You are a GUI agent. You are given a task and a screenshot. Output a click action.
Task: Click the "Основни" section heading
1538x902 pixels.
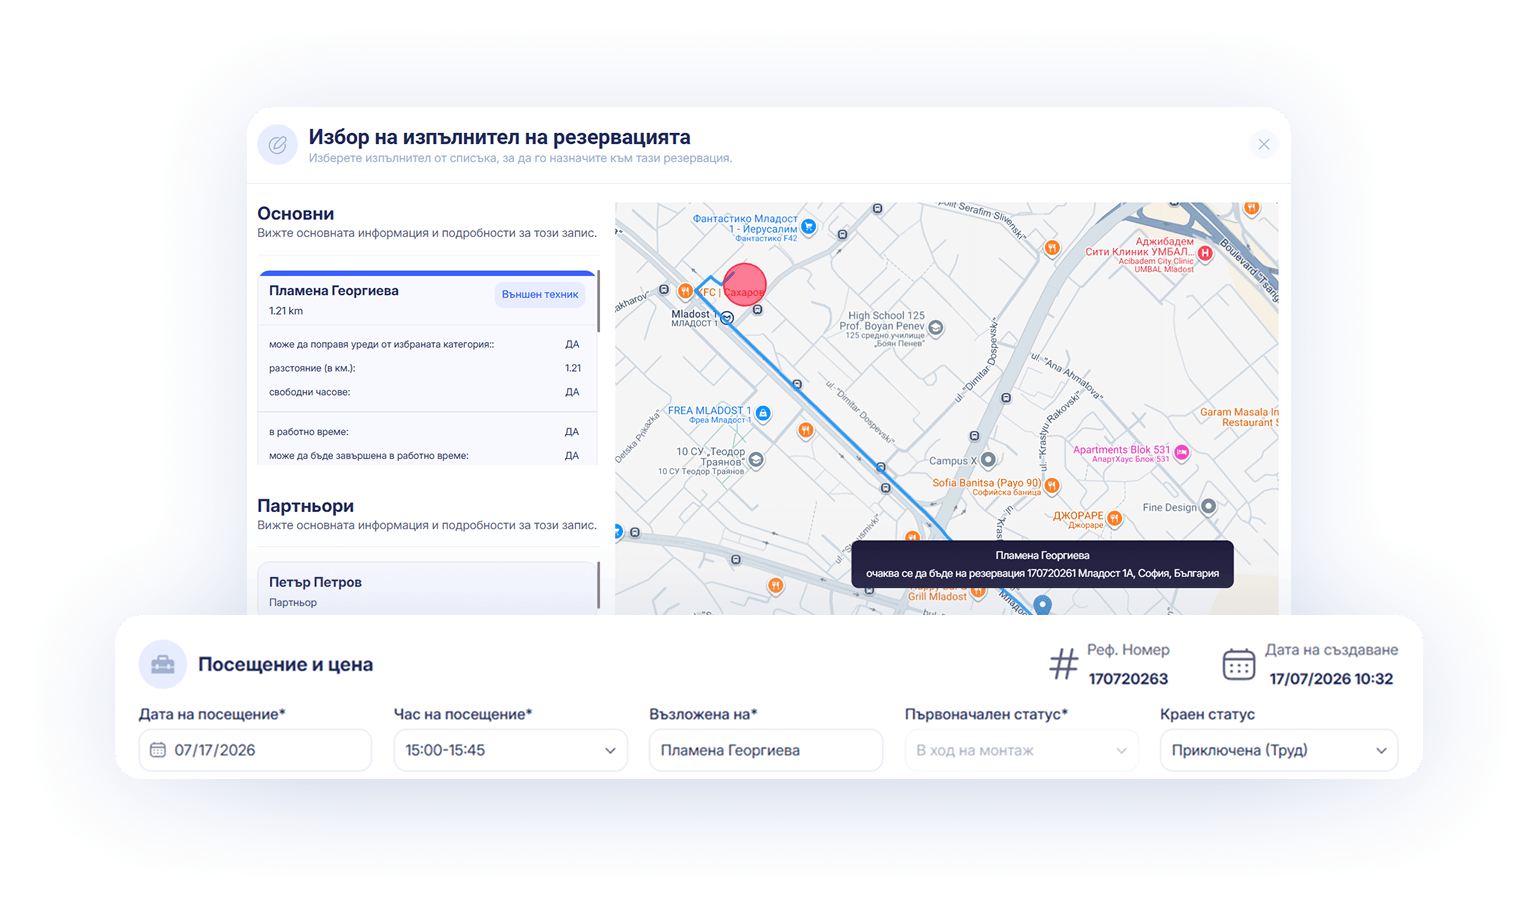(x=296, y=213)
